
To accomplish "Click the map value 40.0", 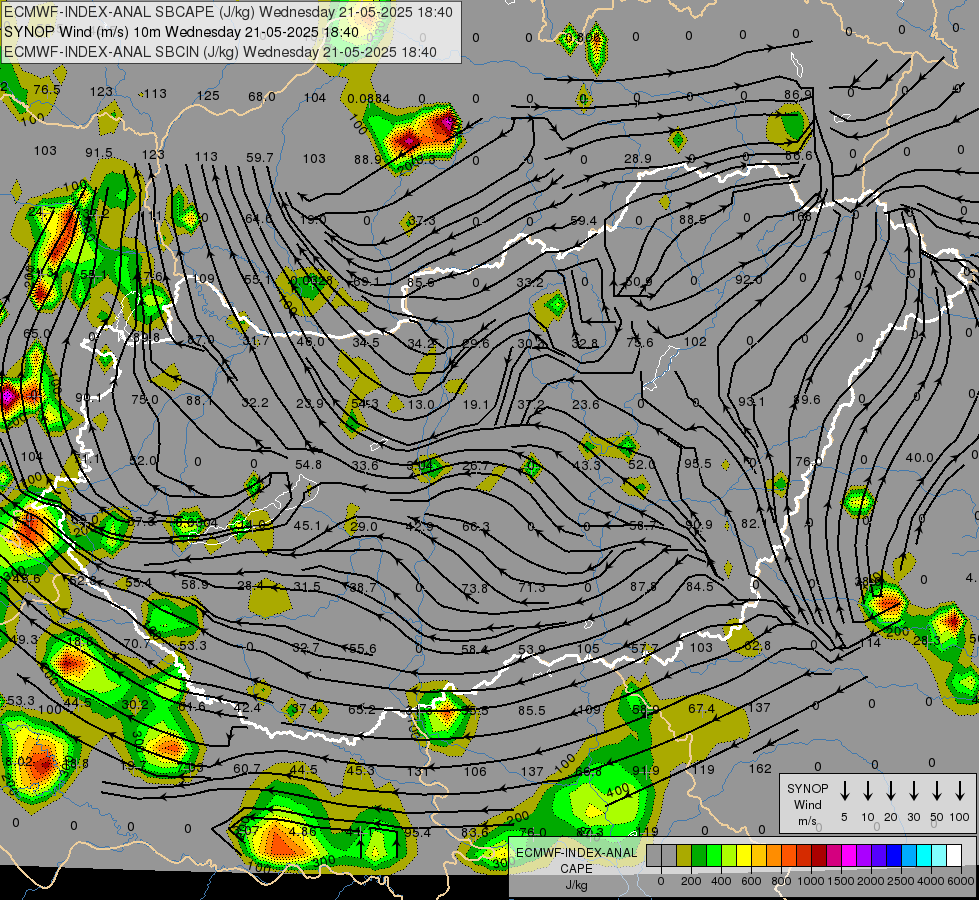I will pos(919,458).
